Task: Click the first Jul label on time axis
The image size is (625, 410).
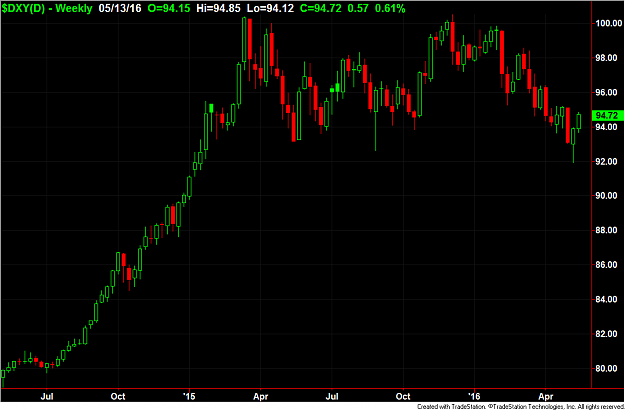Action: (47, 396)
